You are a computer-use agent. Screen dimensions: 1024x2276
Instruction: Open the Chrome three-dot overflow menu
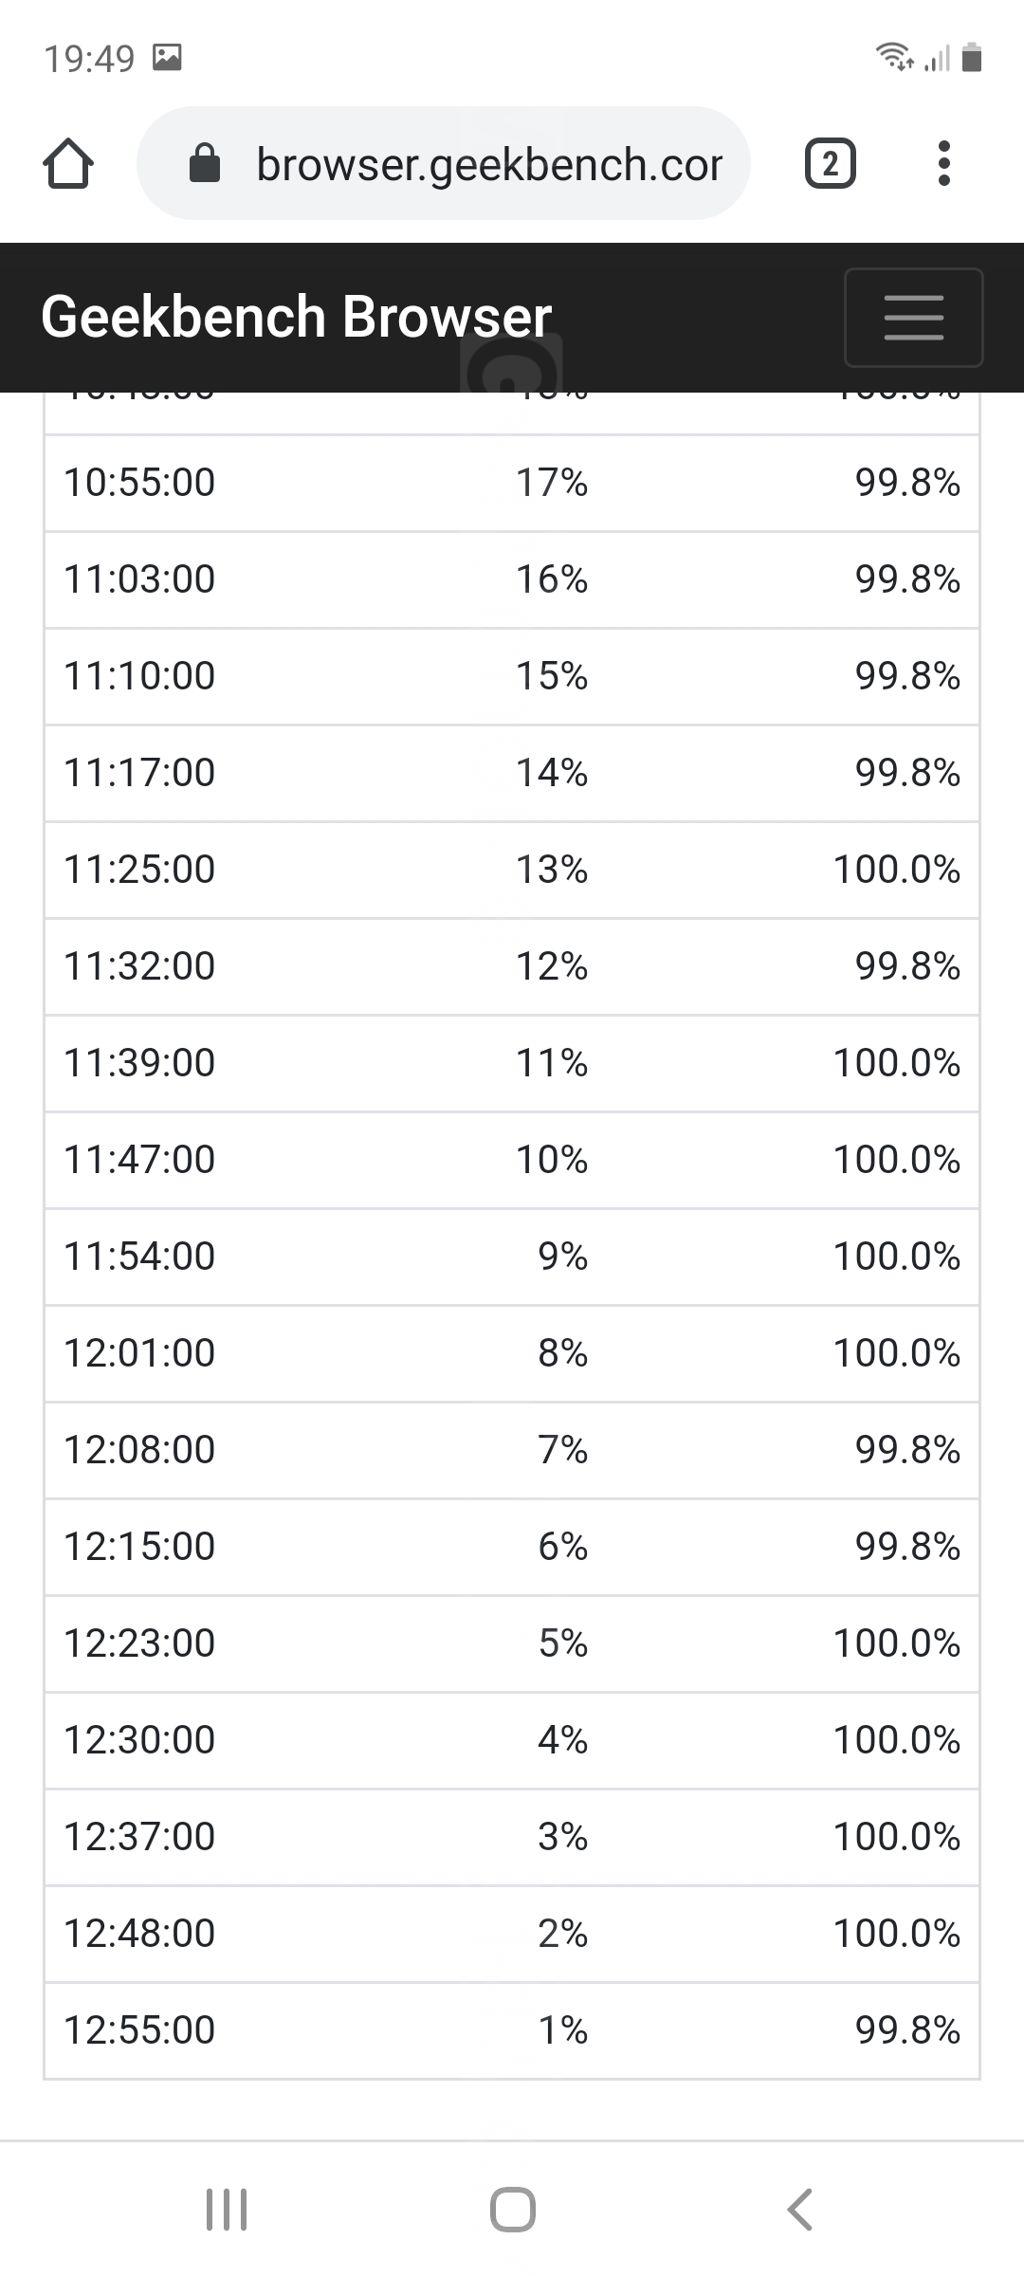[943, 164]
